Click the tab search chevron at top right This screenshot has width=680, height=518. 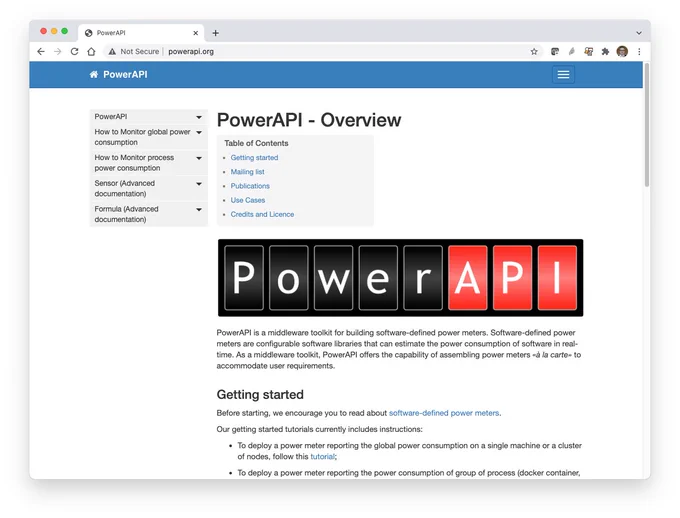pyautogui.click(x=639, y=33)
